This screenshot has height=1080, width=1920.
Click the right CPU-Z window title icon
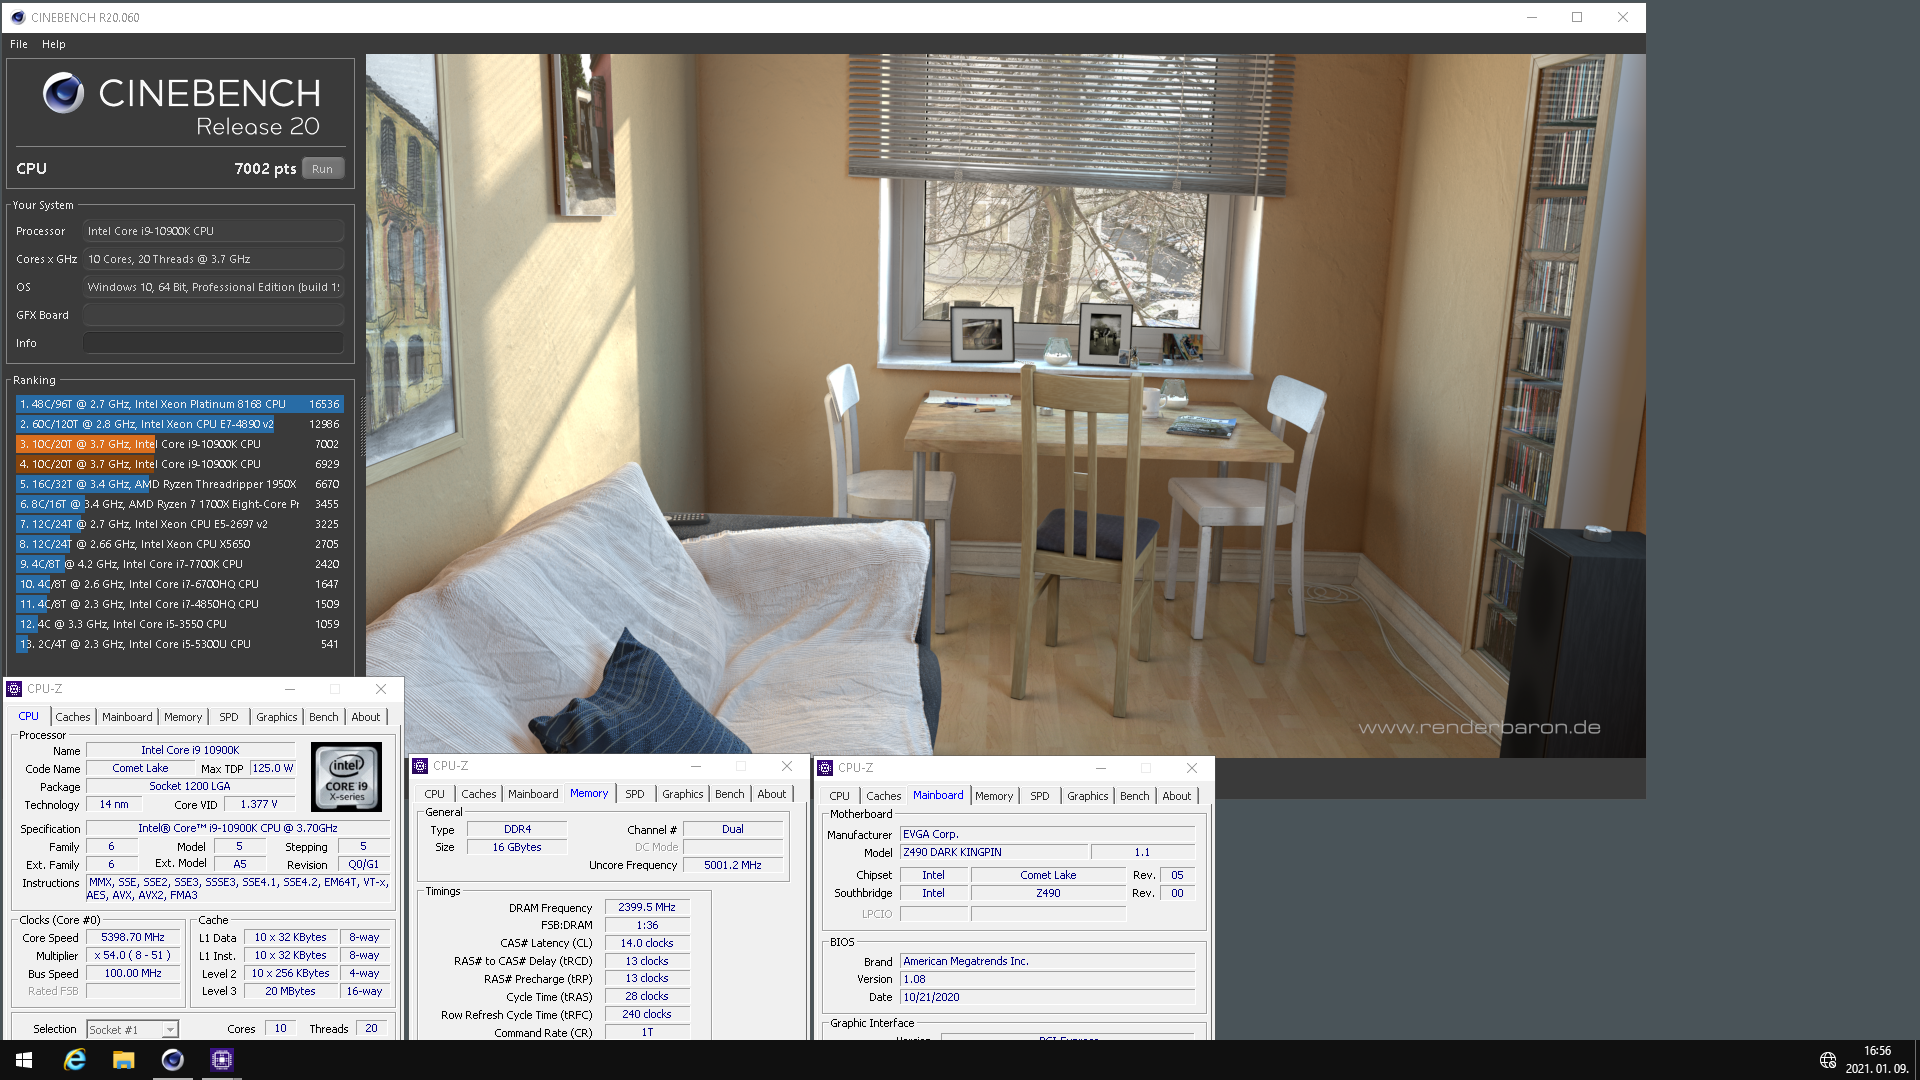pos(825,768)
